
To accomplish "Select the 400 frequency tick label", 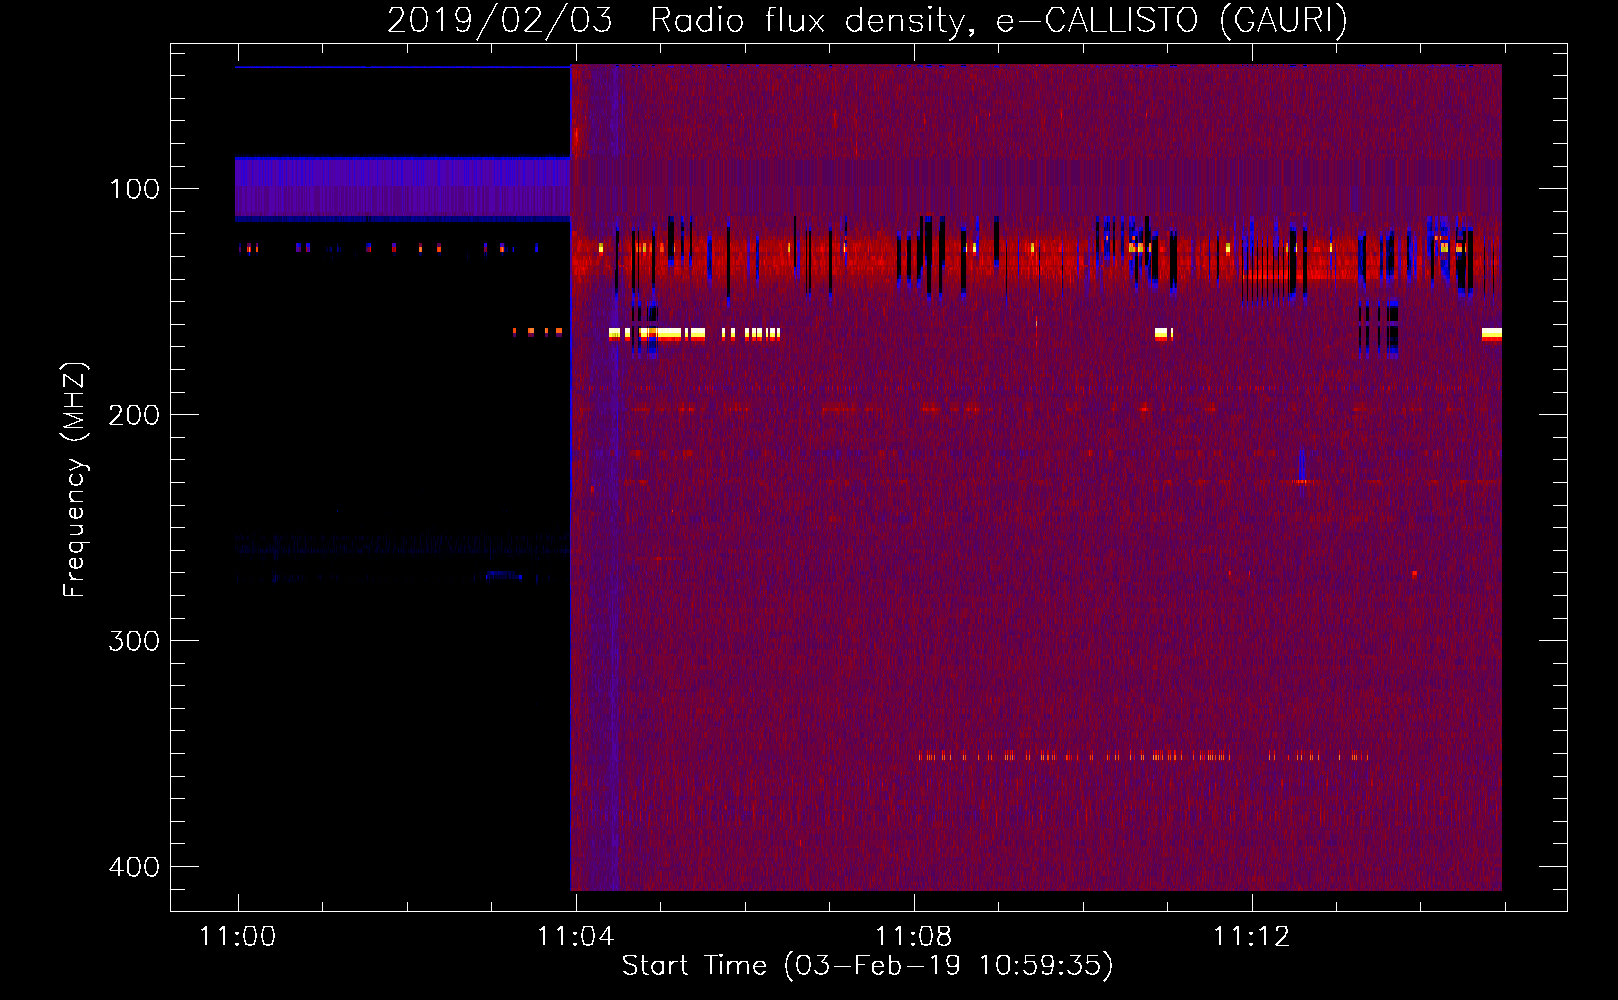I will coord(134,867).
